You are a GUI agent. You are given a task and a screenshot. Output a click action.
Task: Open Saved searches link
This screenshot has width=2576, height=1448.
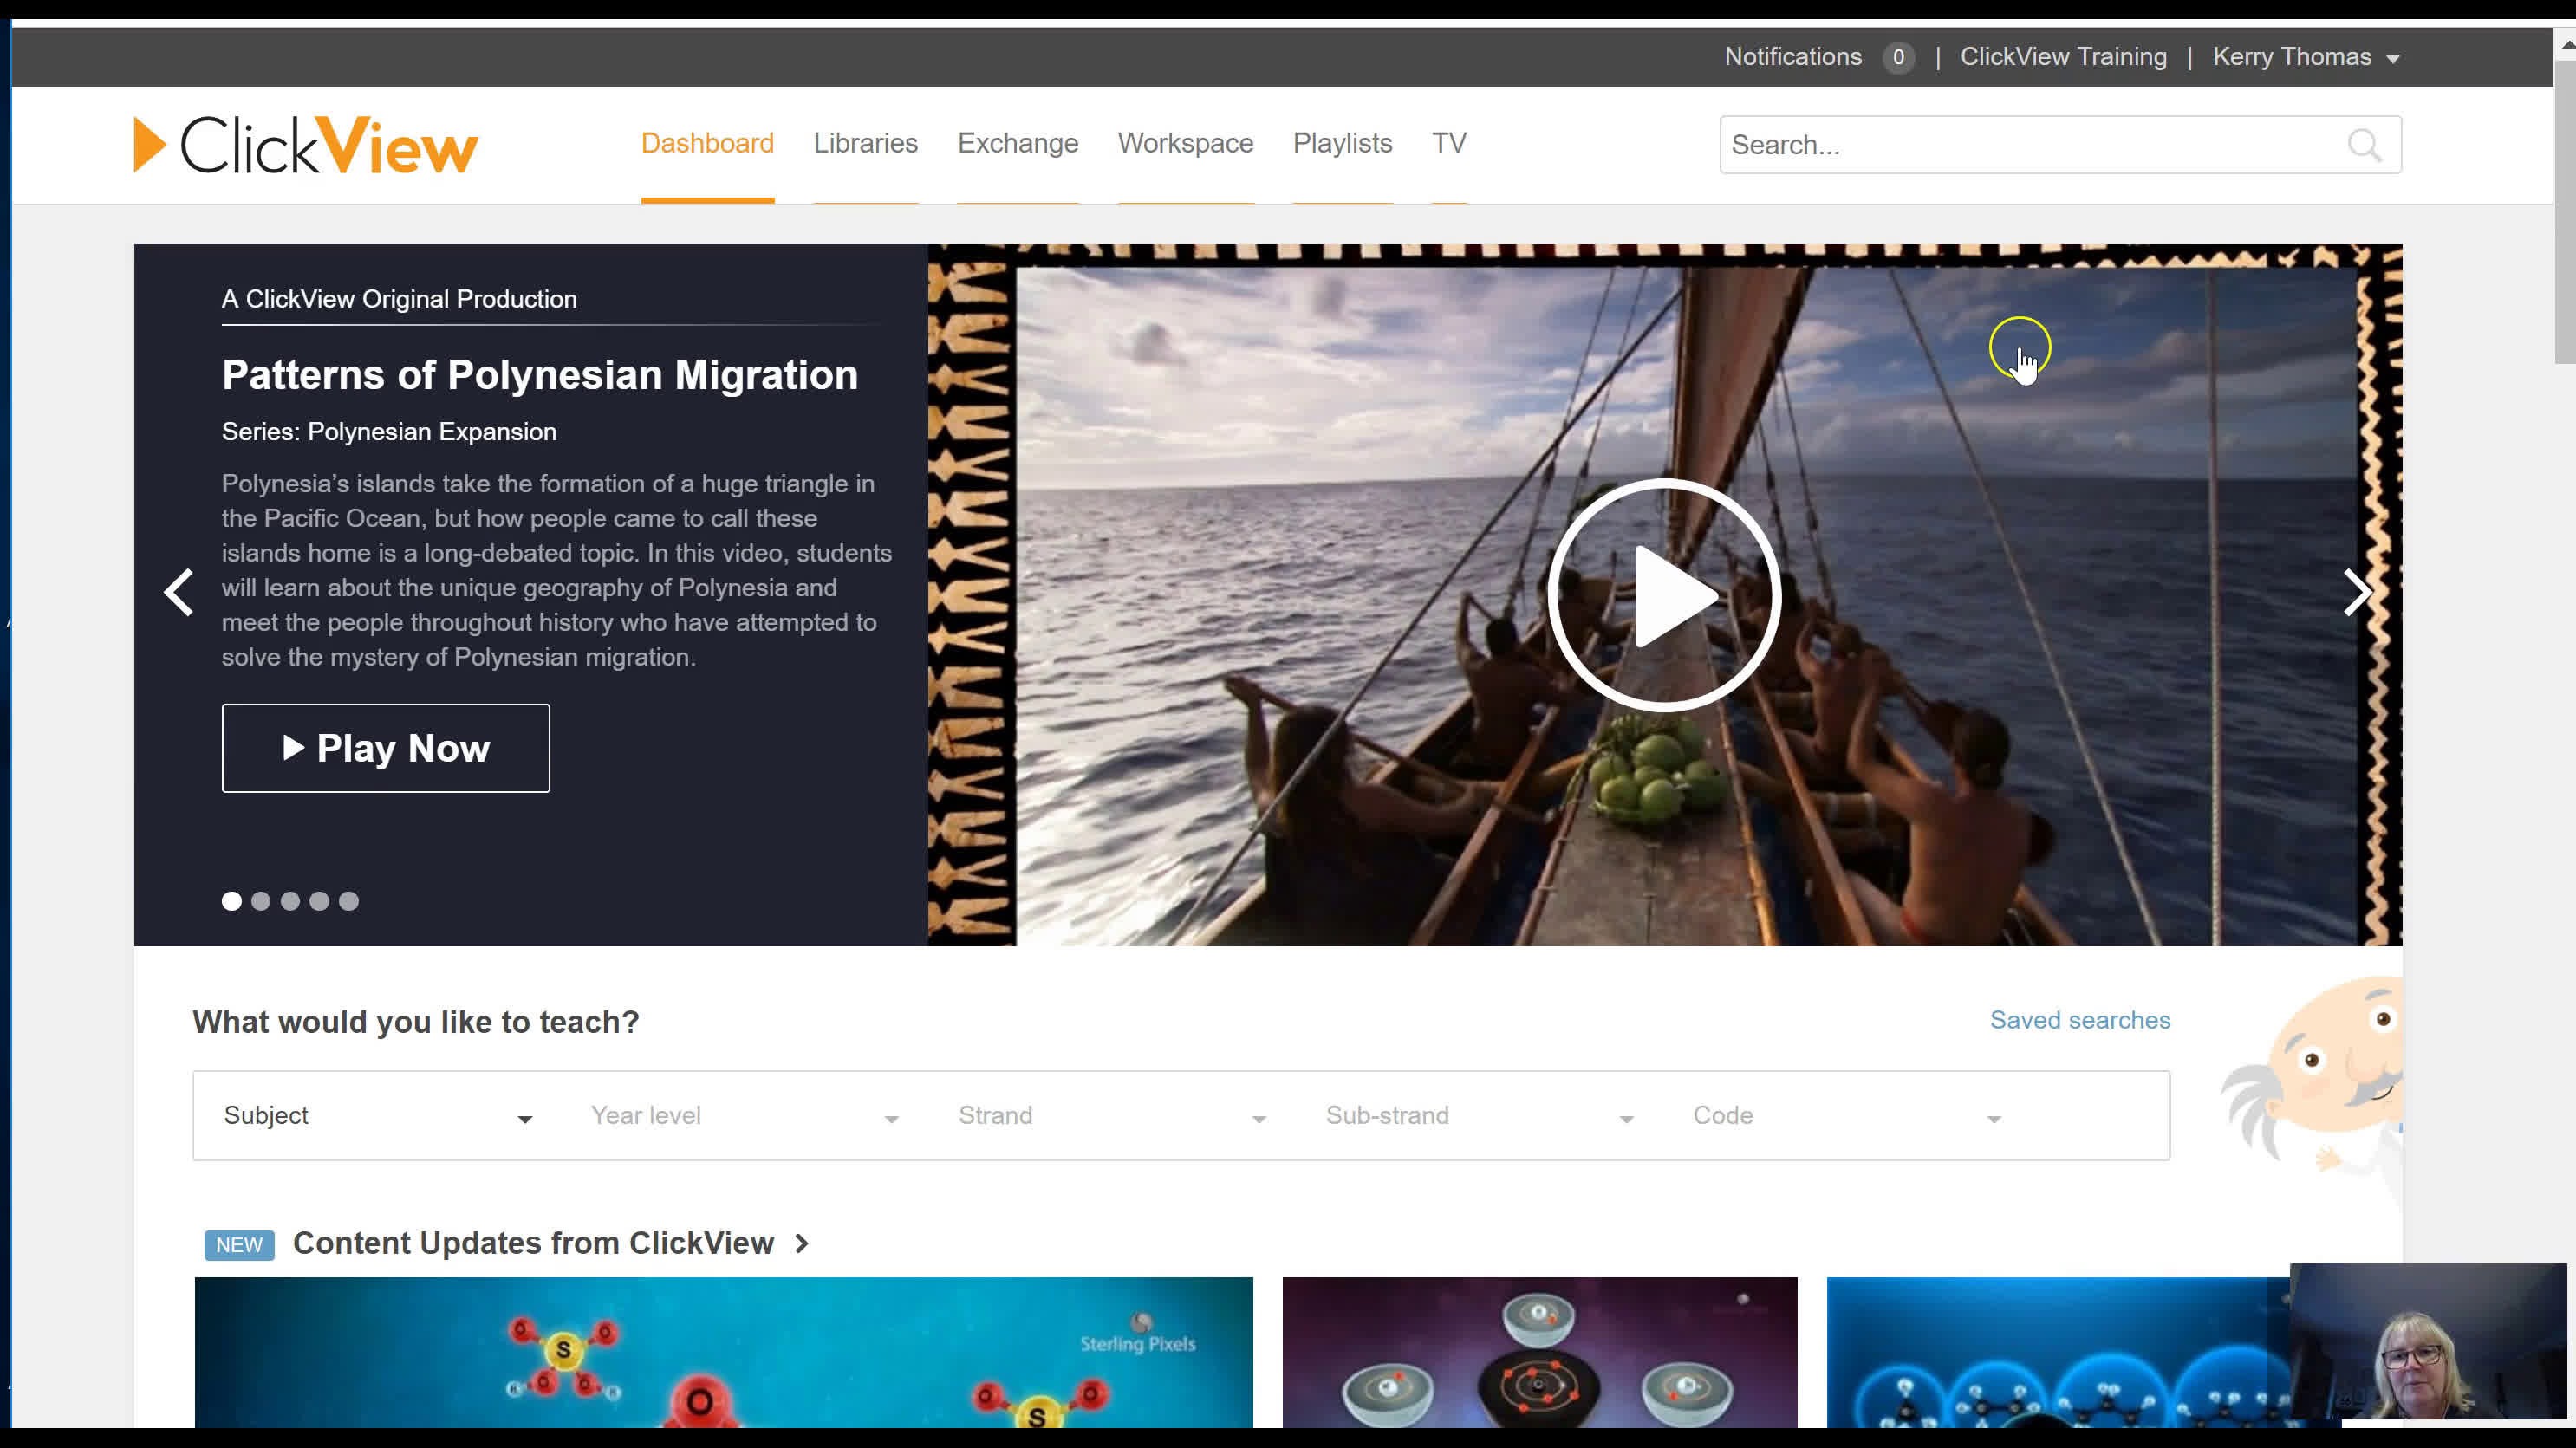coord(2080,1020)
